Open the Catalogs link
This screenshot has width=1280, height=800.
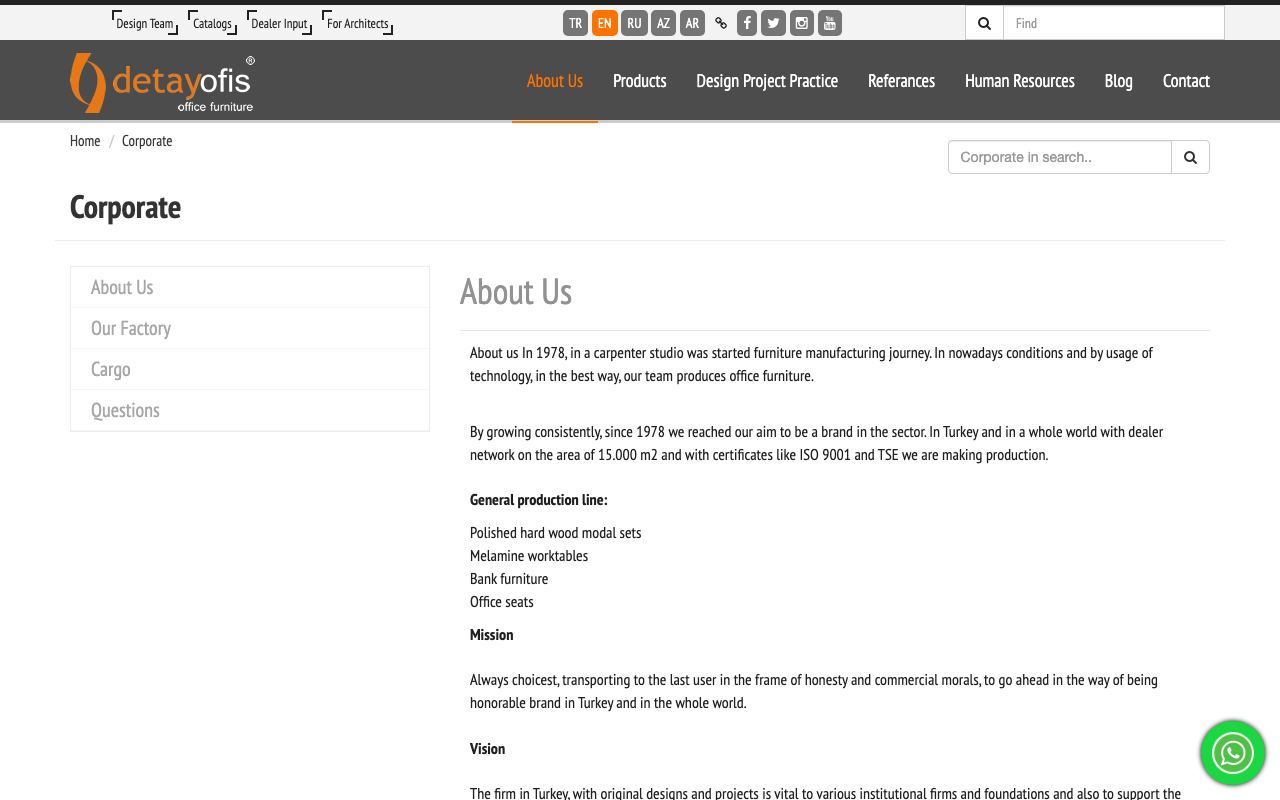pyautogui.click(x=212, y=23)
